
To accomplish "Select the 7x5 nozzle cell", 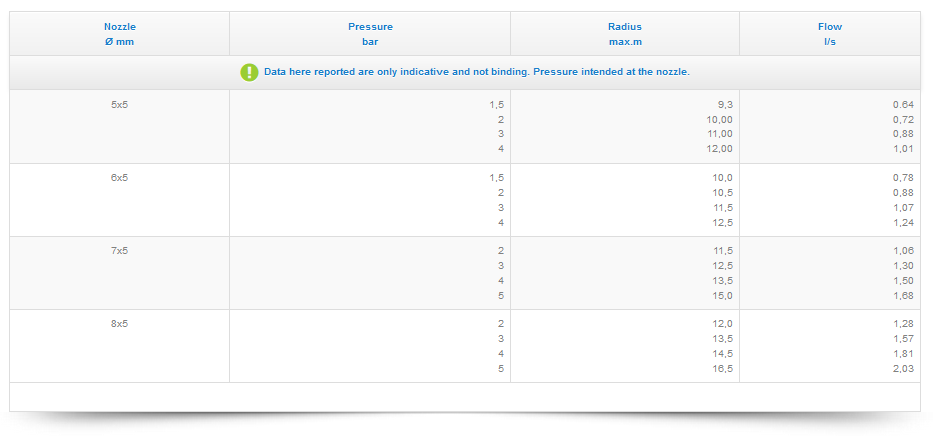I will coord(119,251).
